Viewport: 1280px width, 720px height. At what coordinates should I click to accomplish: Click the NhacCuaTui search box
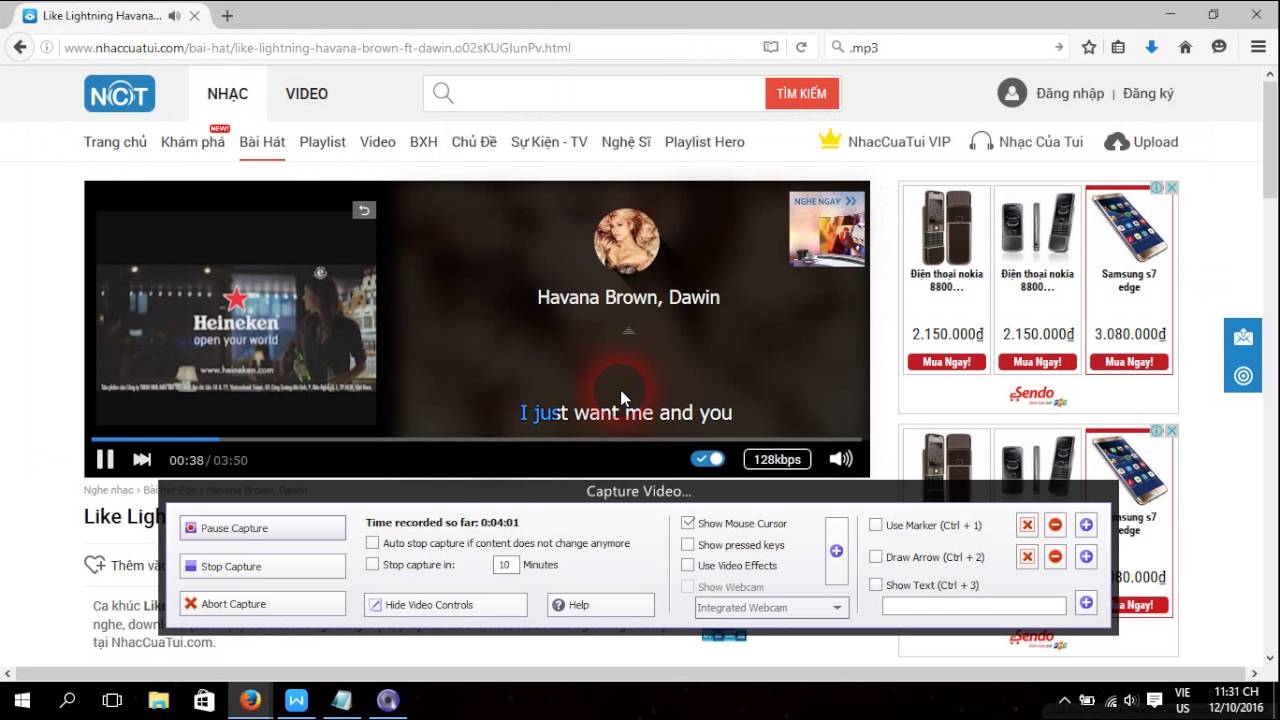point(595,93)
